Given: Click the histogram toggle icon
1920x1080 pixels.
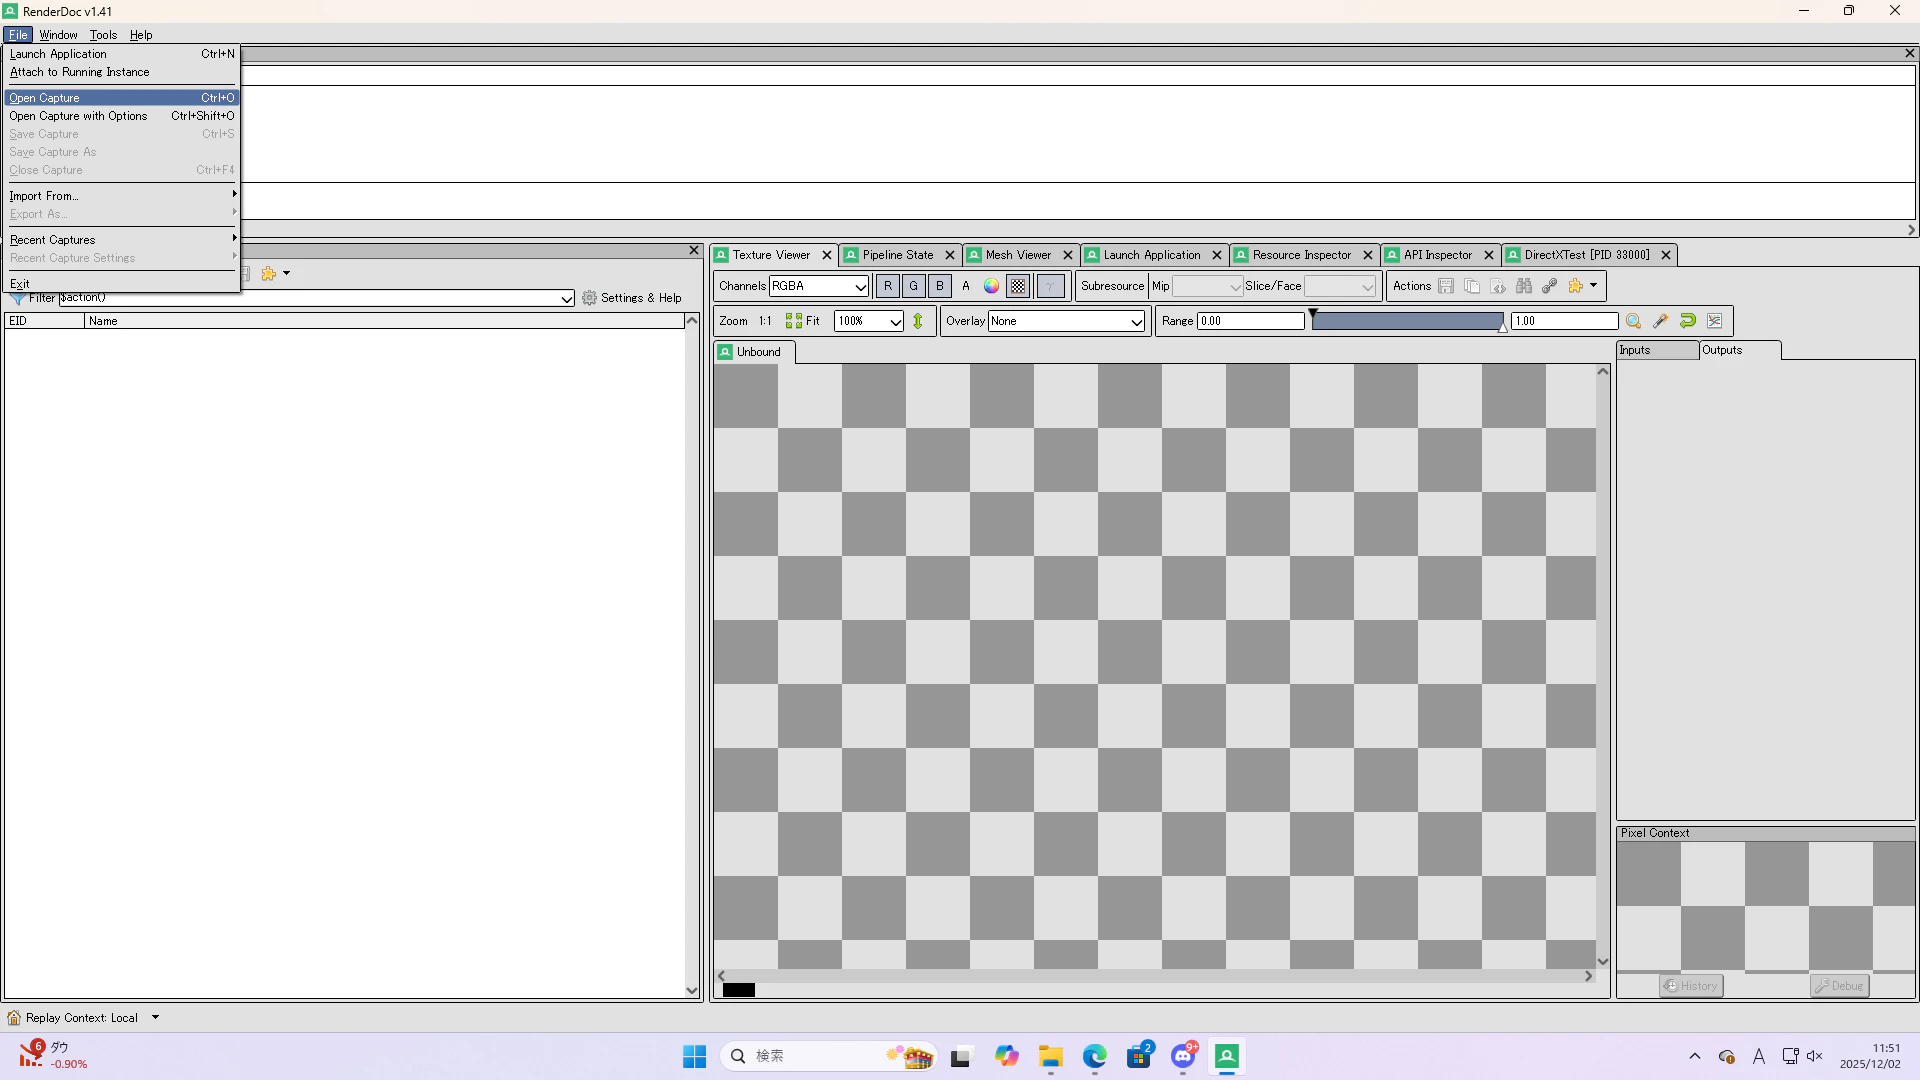Looking at the screenshot, I should 1714,321.
